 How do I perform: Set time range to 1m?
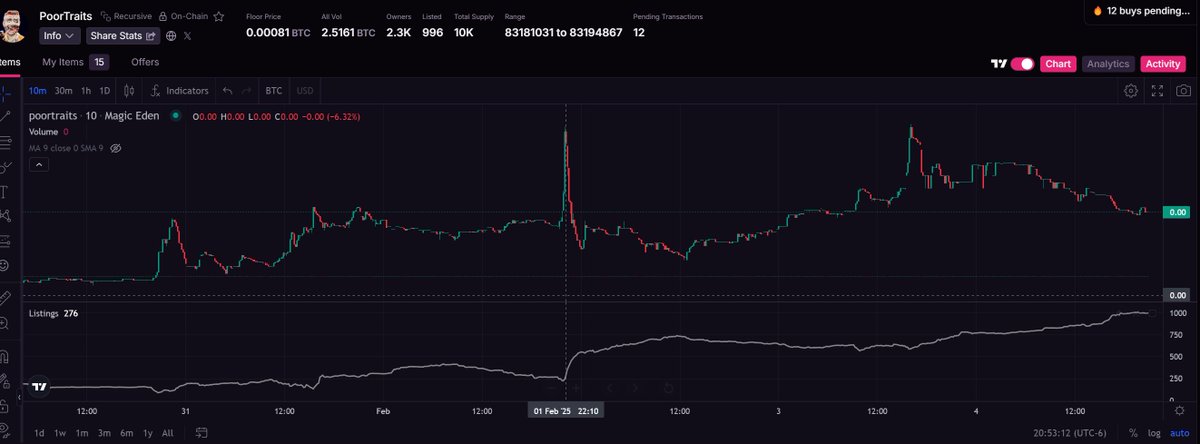[82, 433]
